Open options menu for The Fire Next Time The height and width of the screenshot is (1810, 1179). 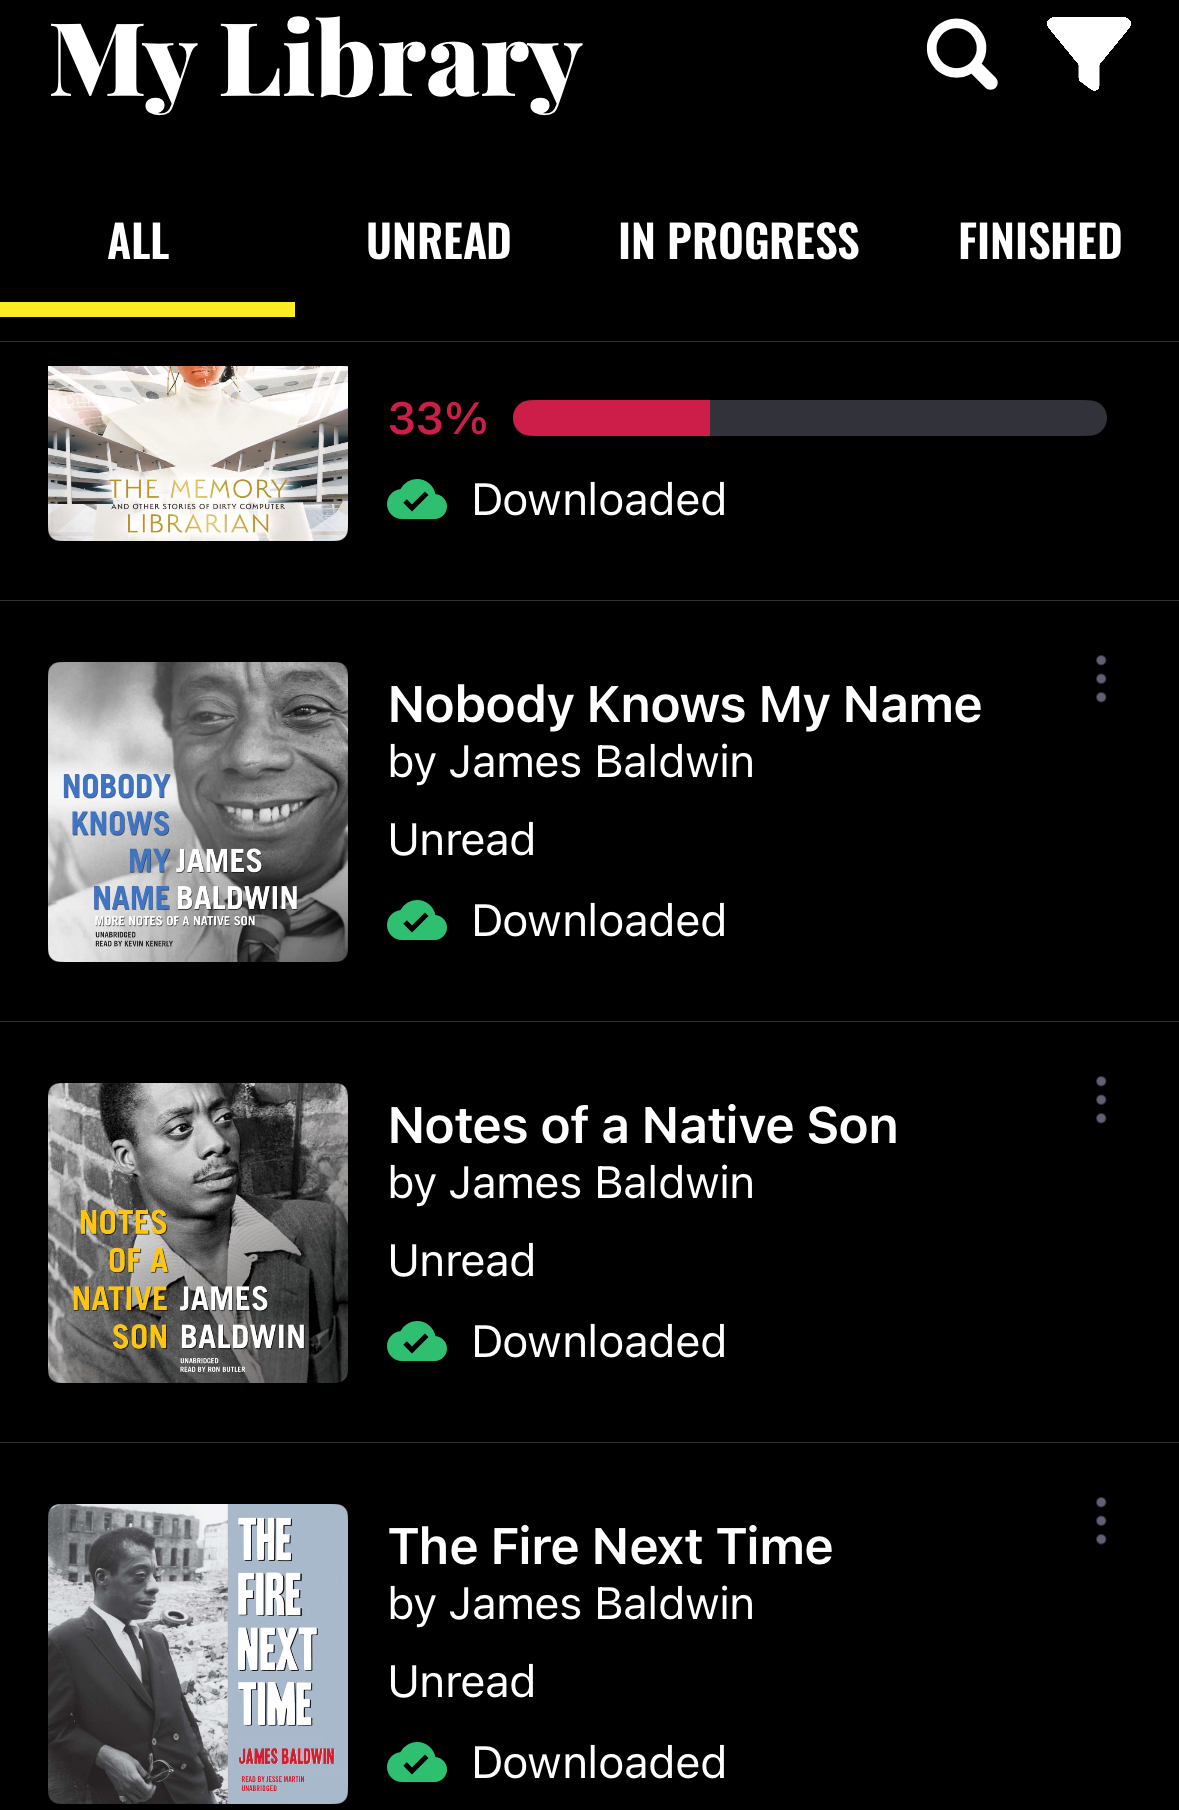(1101, 1521)
